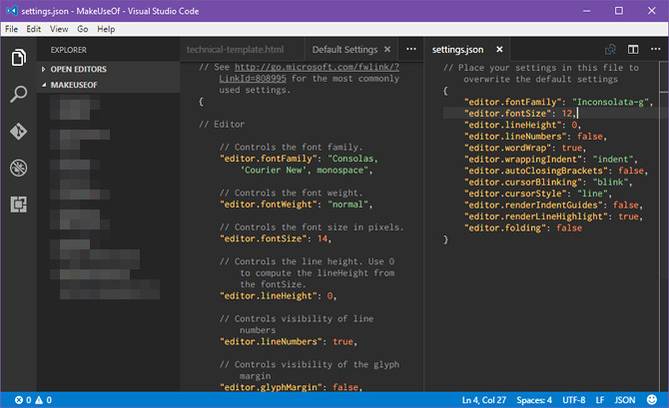The height and width of the screenshot is (408, 669).
Task: Open the View menu
Action: pyautogui.click(x=59, y=29)
